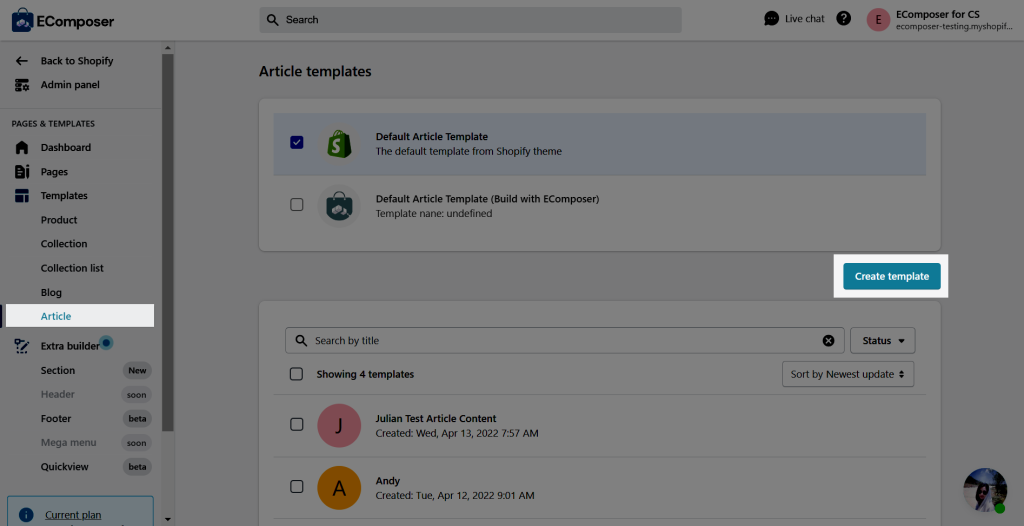Click the Dashboard home icon

22,148
